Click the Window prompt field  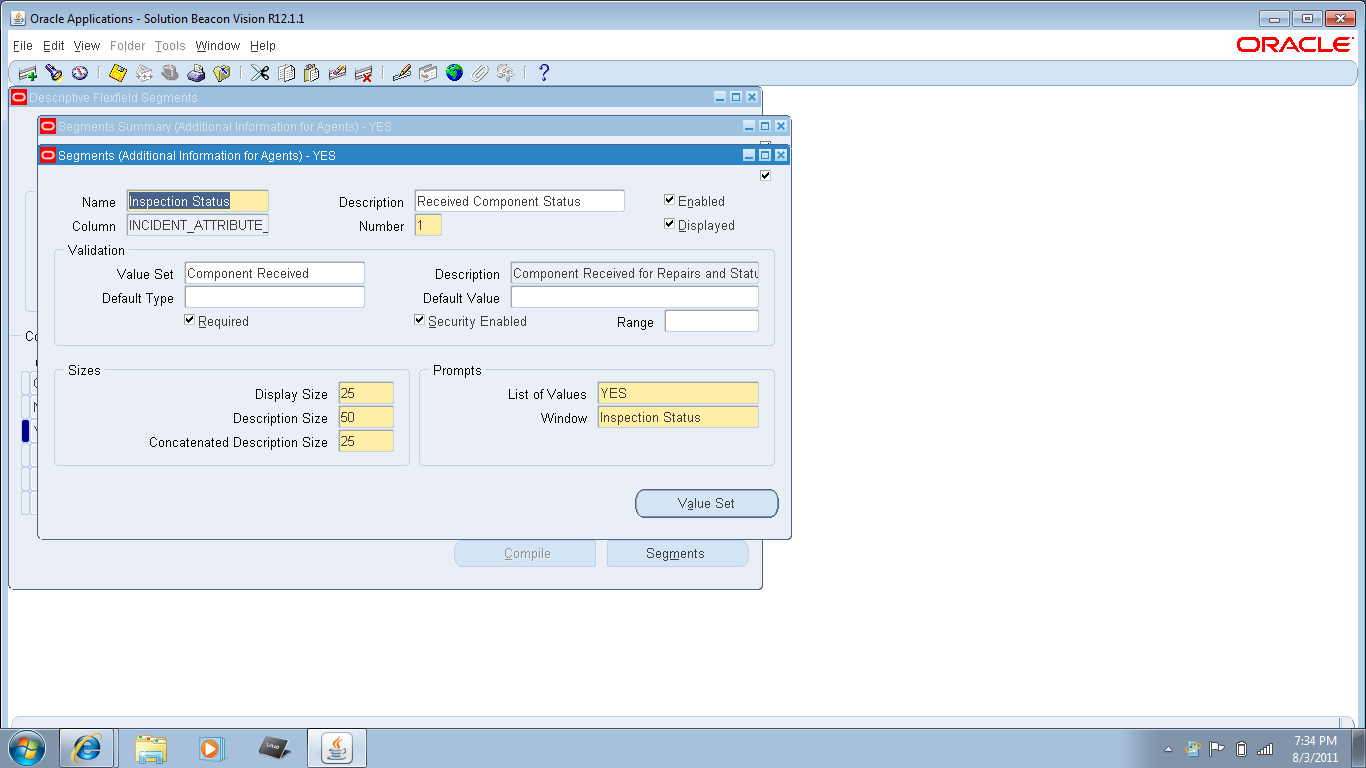678,417
